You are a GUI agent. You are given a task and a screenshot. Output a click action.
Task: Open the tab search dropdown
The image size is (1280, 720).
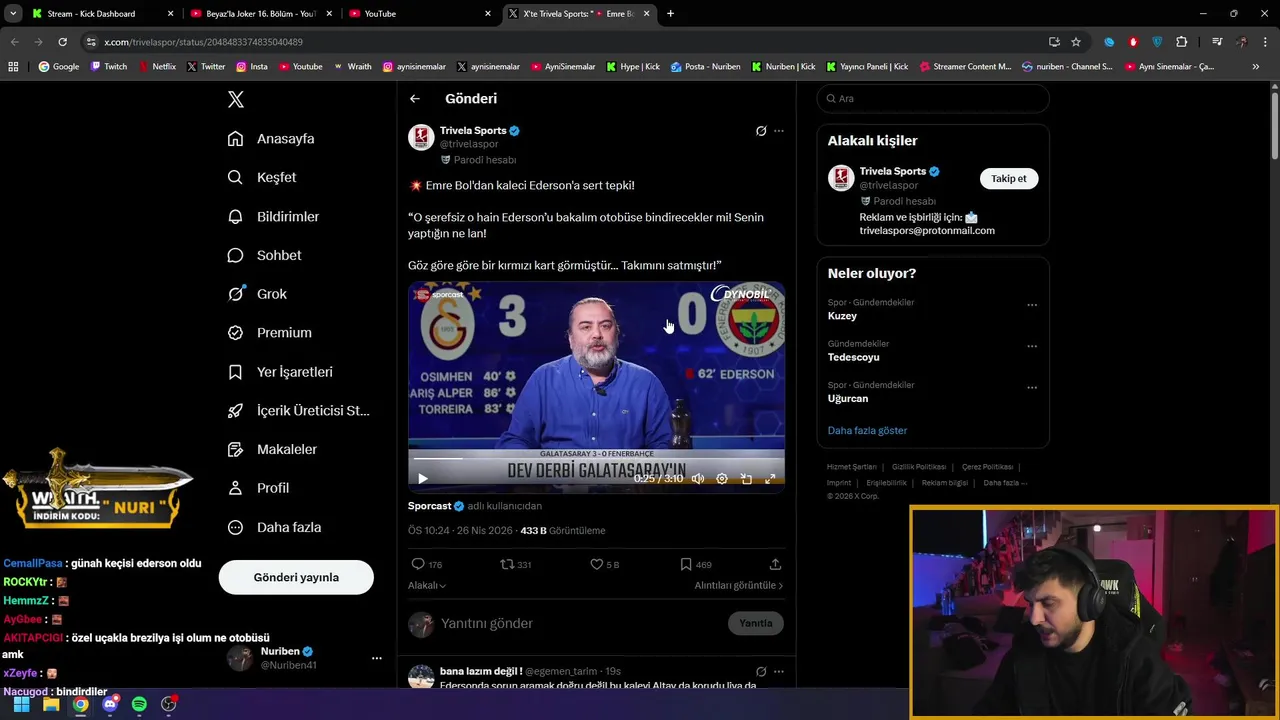point(13,14)
